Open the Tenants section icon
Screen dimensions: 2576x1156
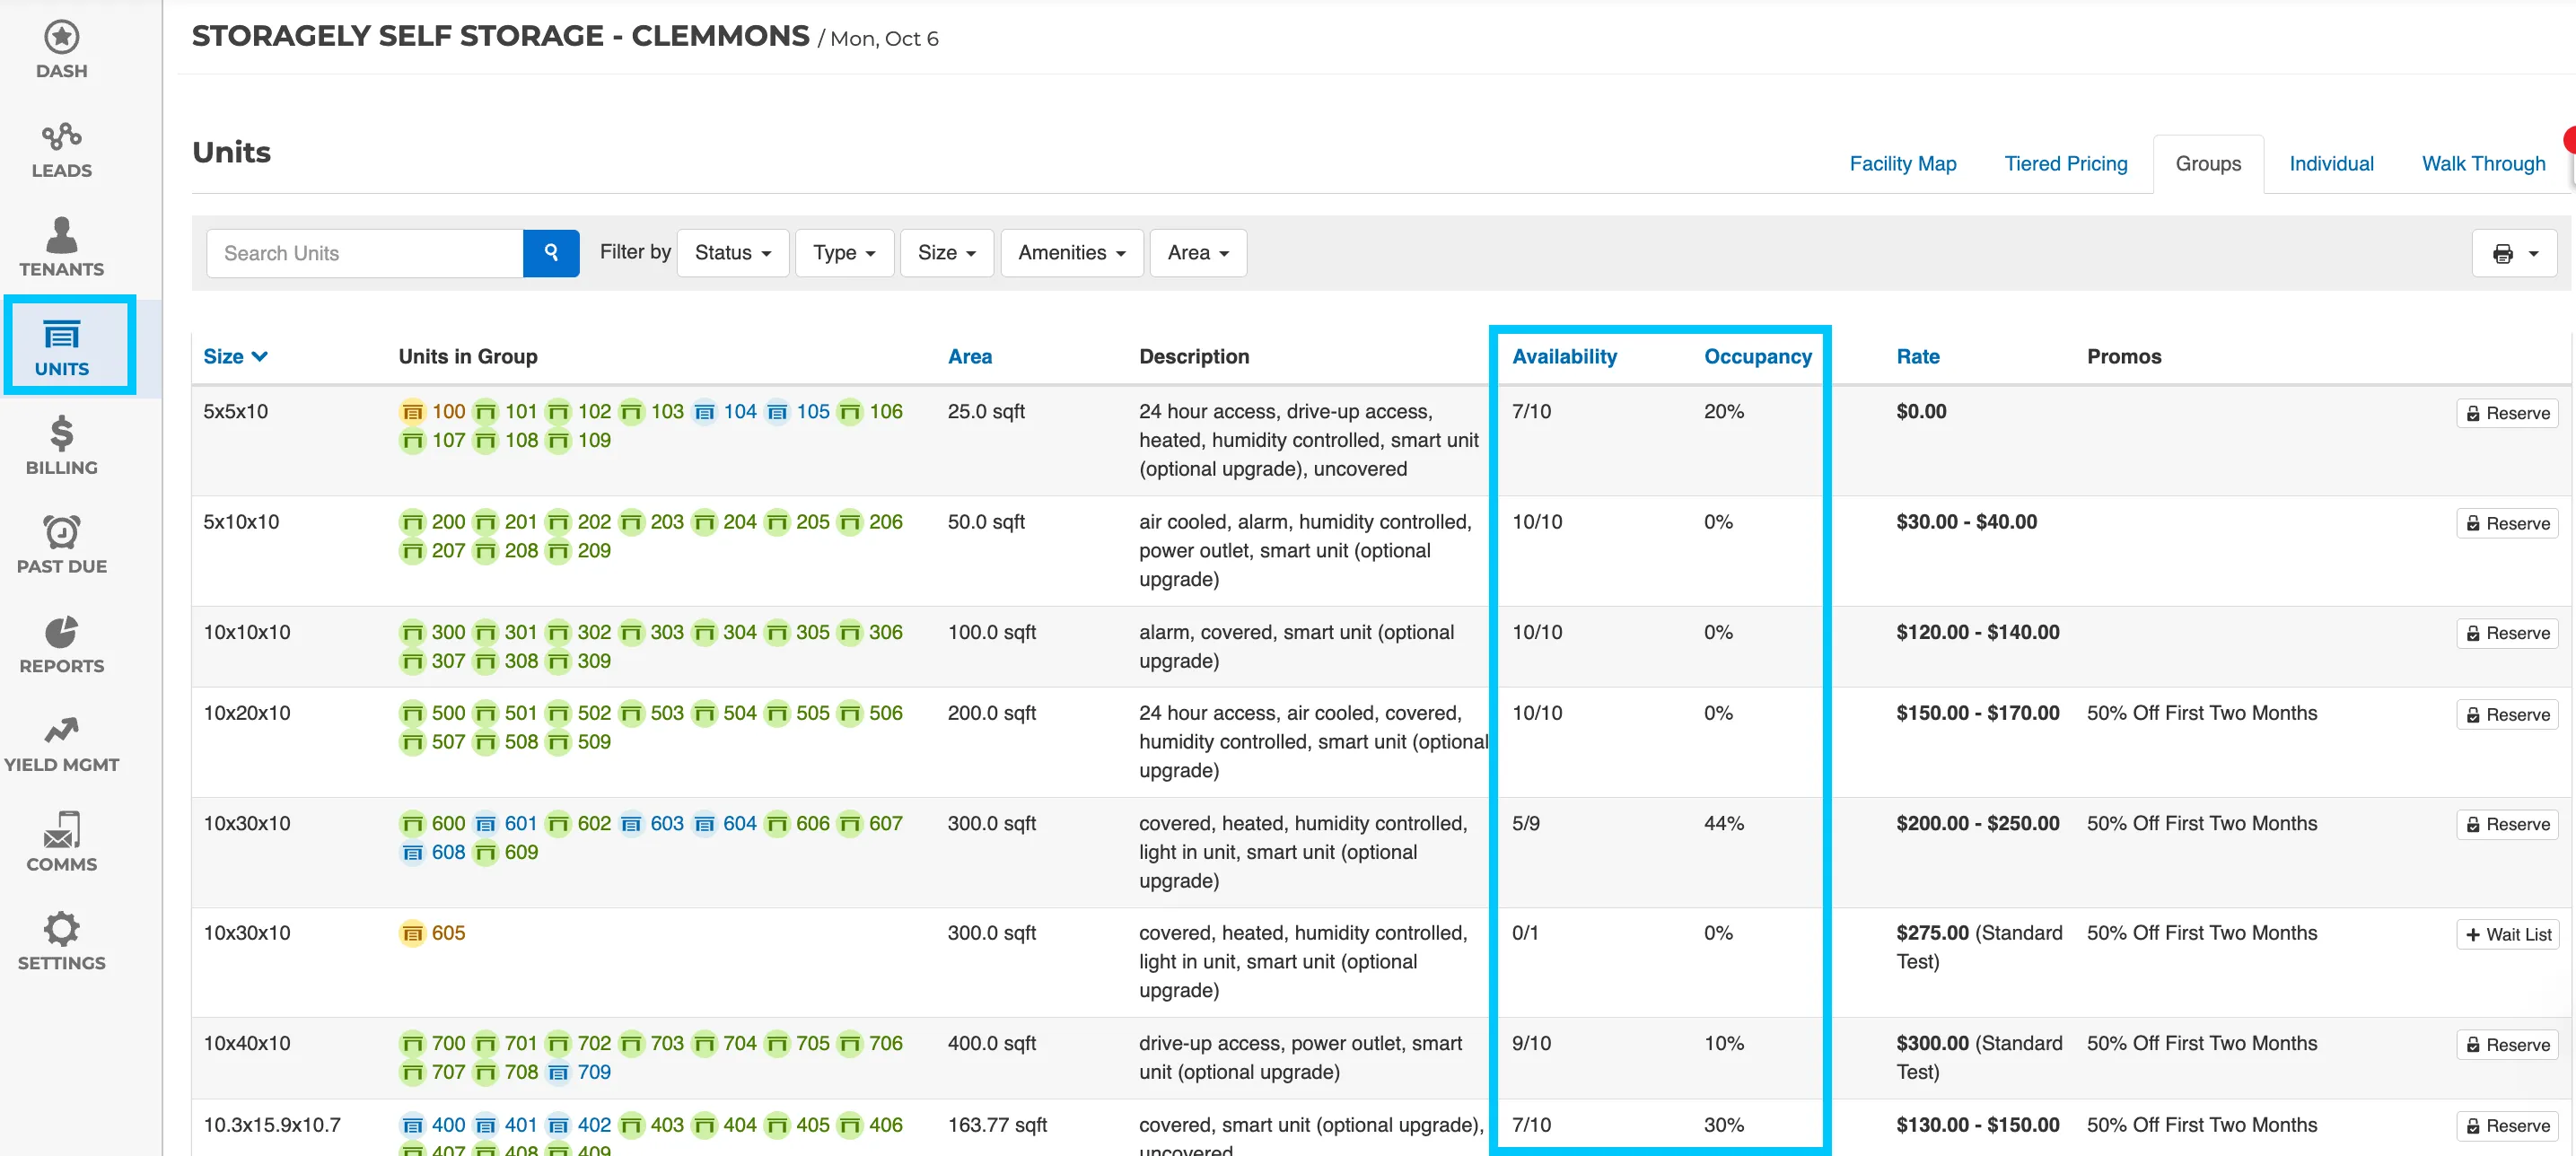61,236
